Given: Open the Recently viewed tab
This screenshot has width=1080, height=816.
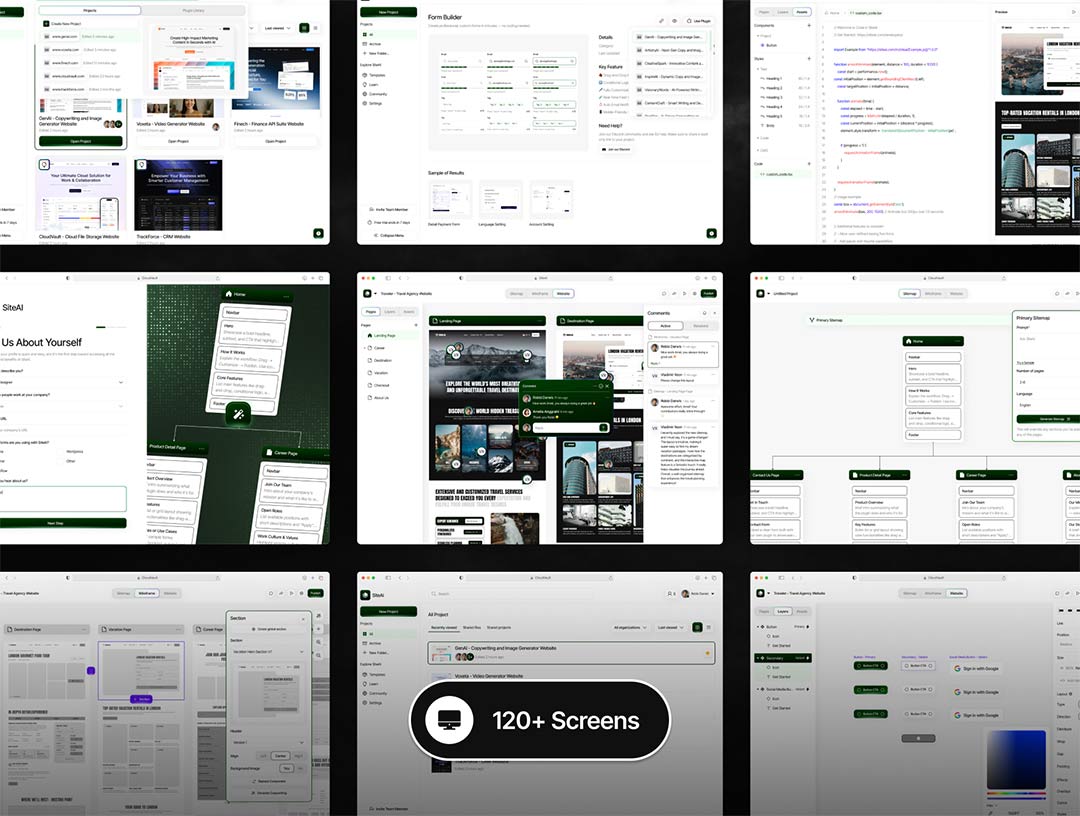Looking at the screenshot, I should click(x=444, y=627).
